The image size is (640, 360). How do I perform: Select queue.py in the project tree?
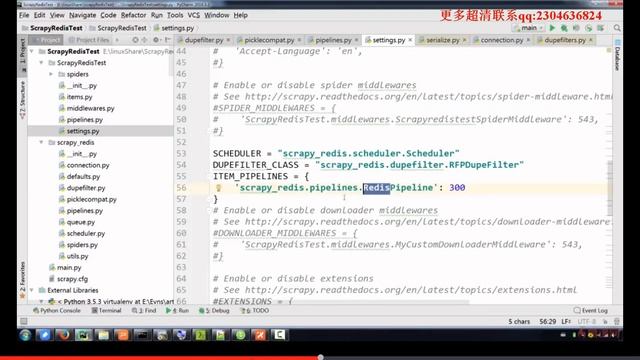pos(80,222)
